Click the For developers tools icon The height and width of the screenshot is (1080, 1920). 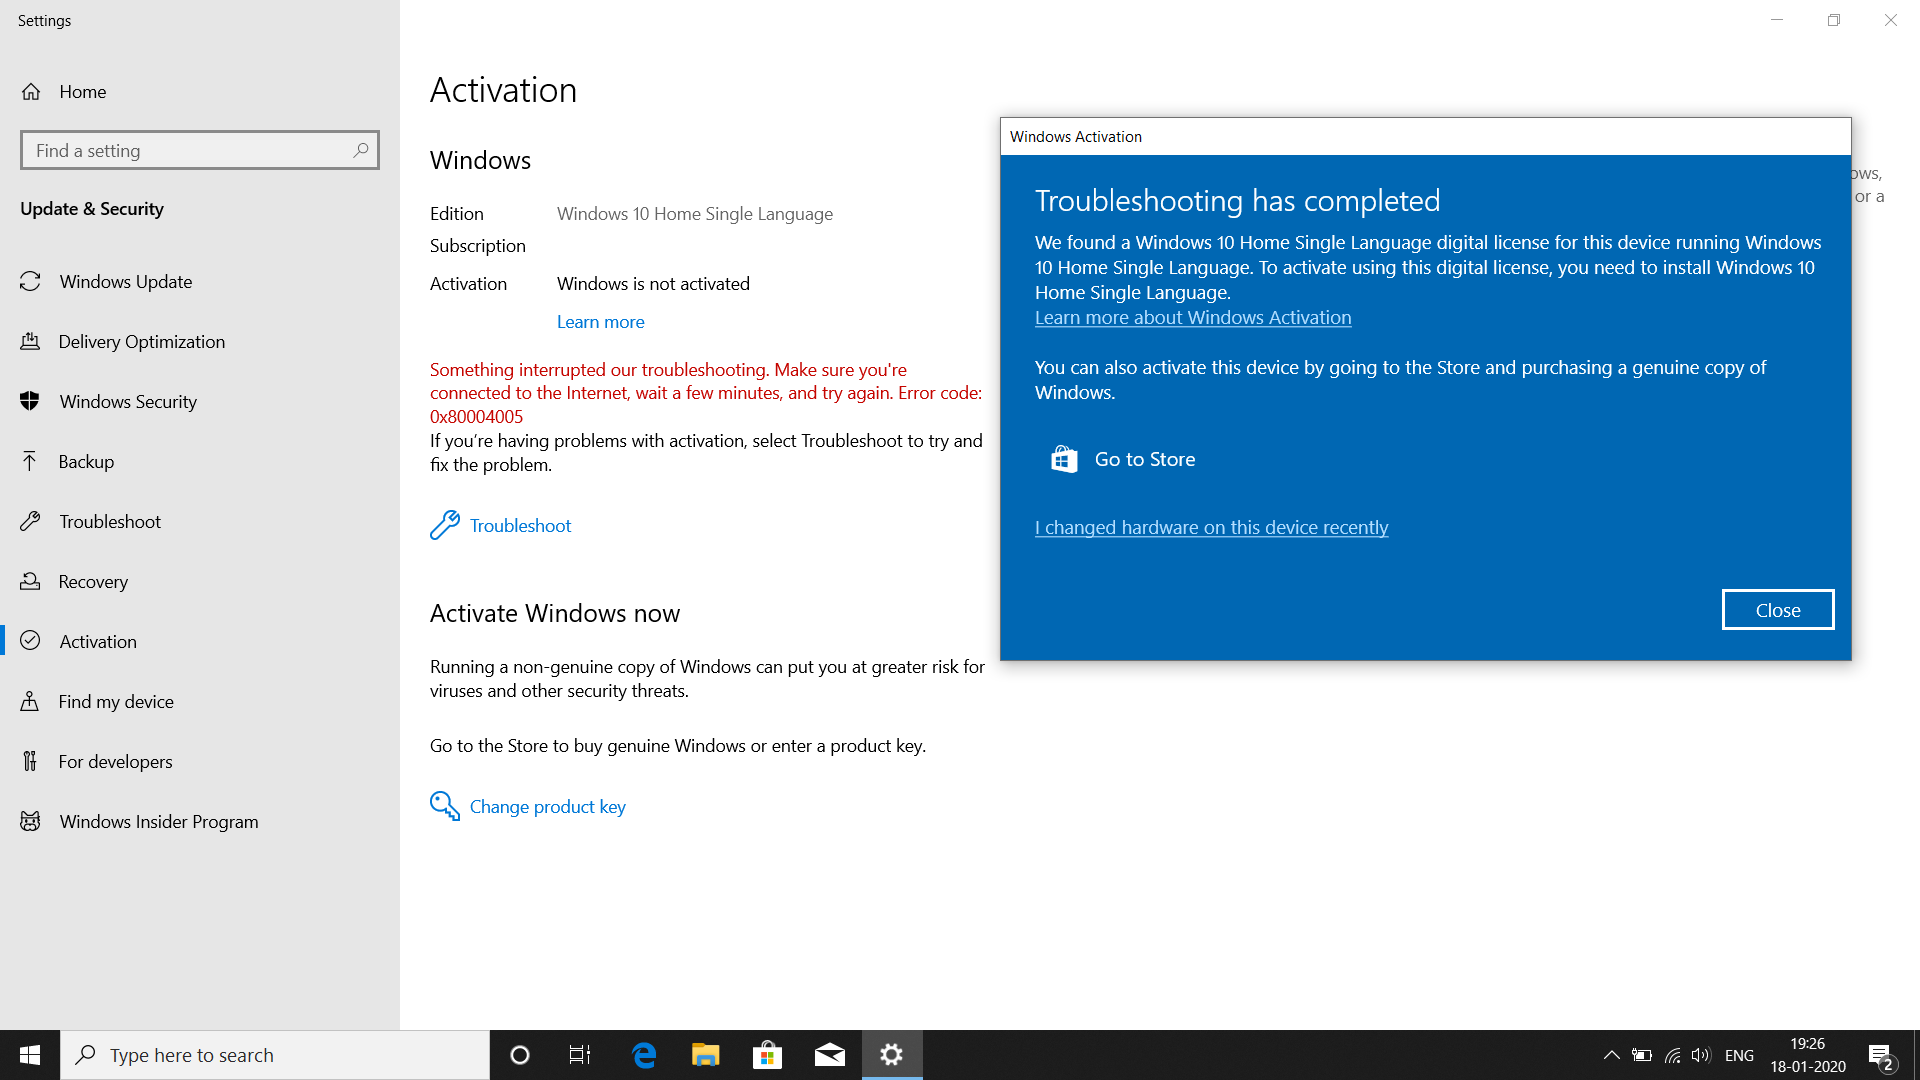pyautogui.click(x=30, y=761)
